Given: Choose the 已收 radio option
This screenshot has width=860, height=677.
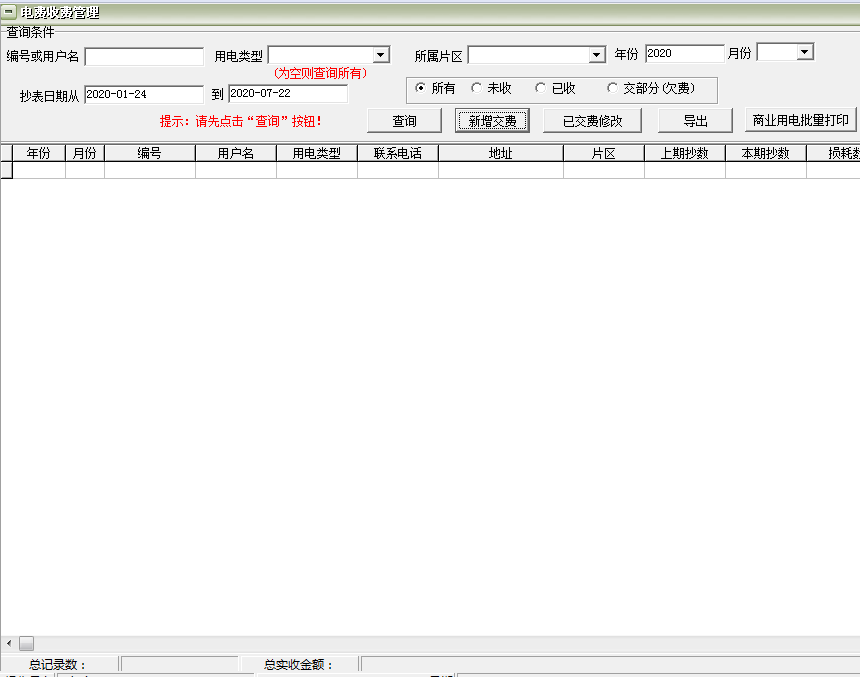Looking at the screenshot, I should coord(540,88).
